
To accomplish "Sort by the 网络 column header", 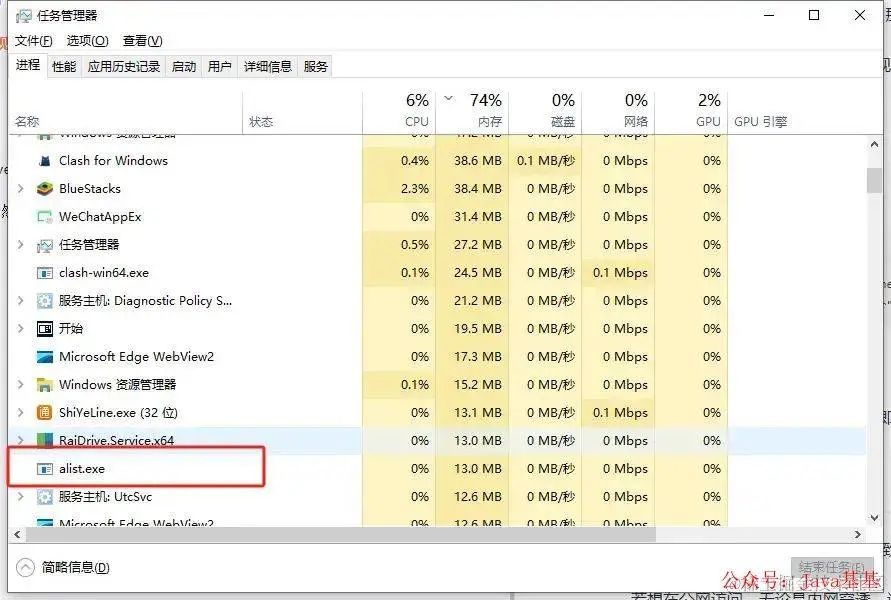I will 618,113.
